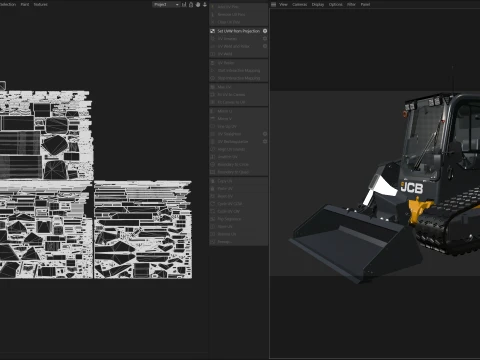Open the UV Weld and Relax settings gear

tap(265, 46)
